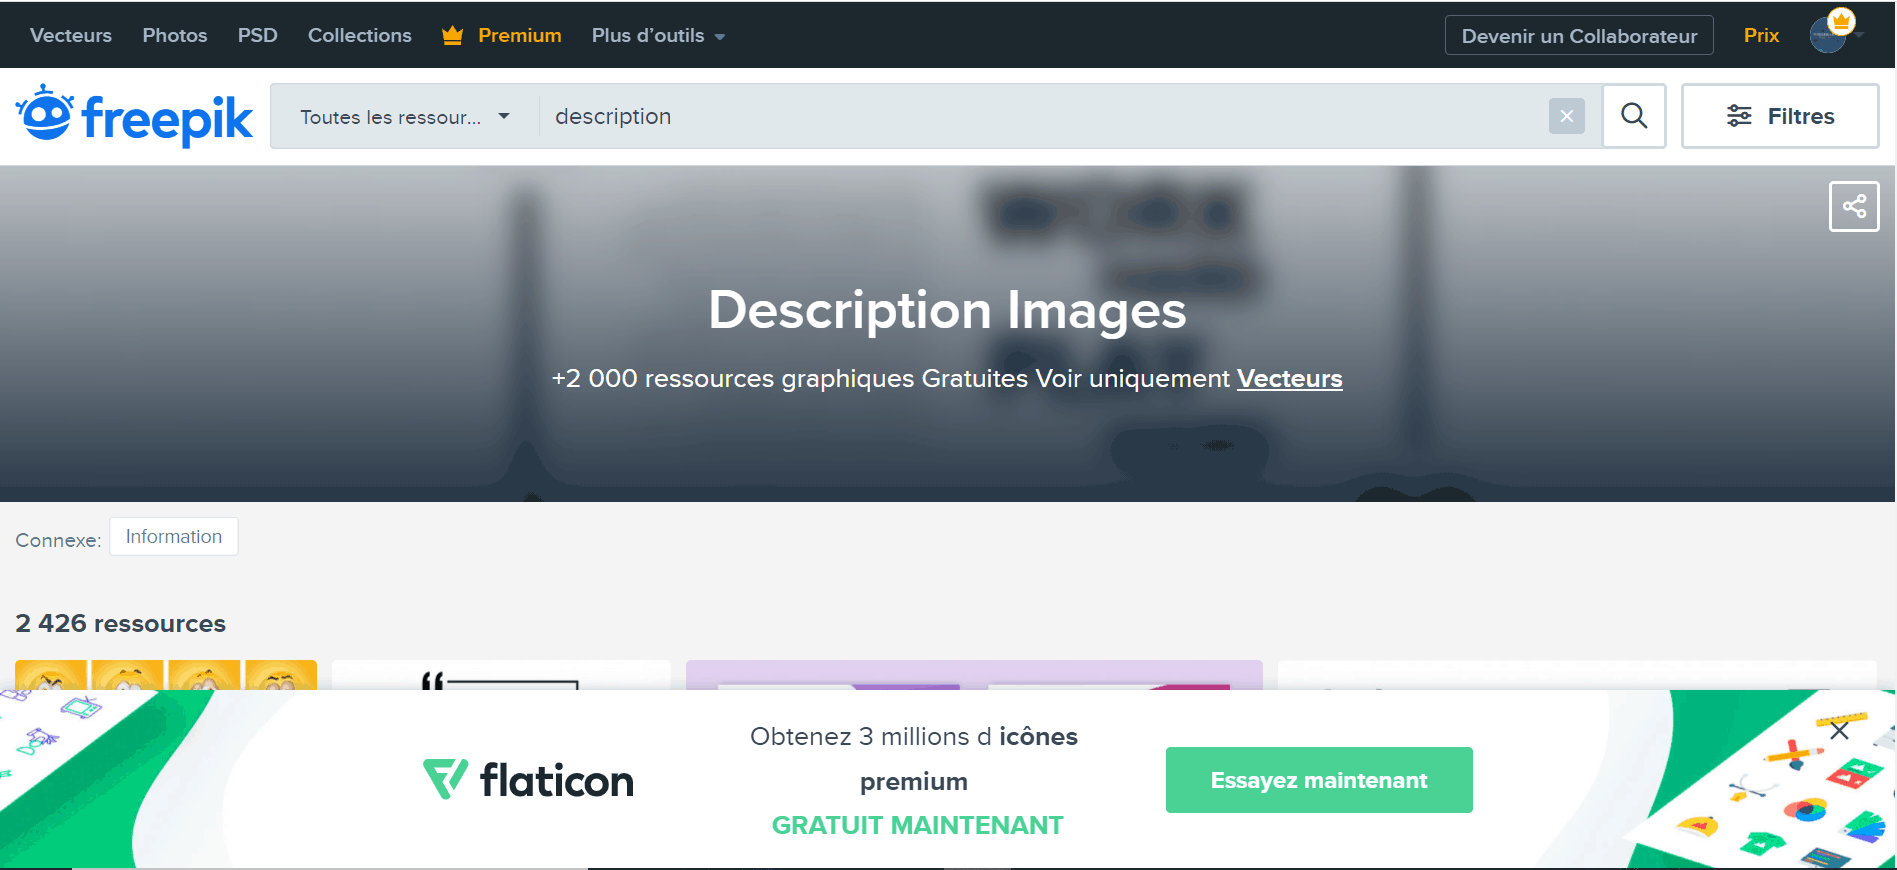Viewport: 1897px width, 870px height.
Task: Open the Filtres button
Action: click(1780, 116)
